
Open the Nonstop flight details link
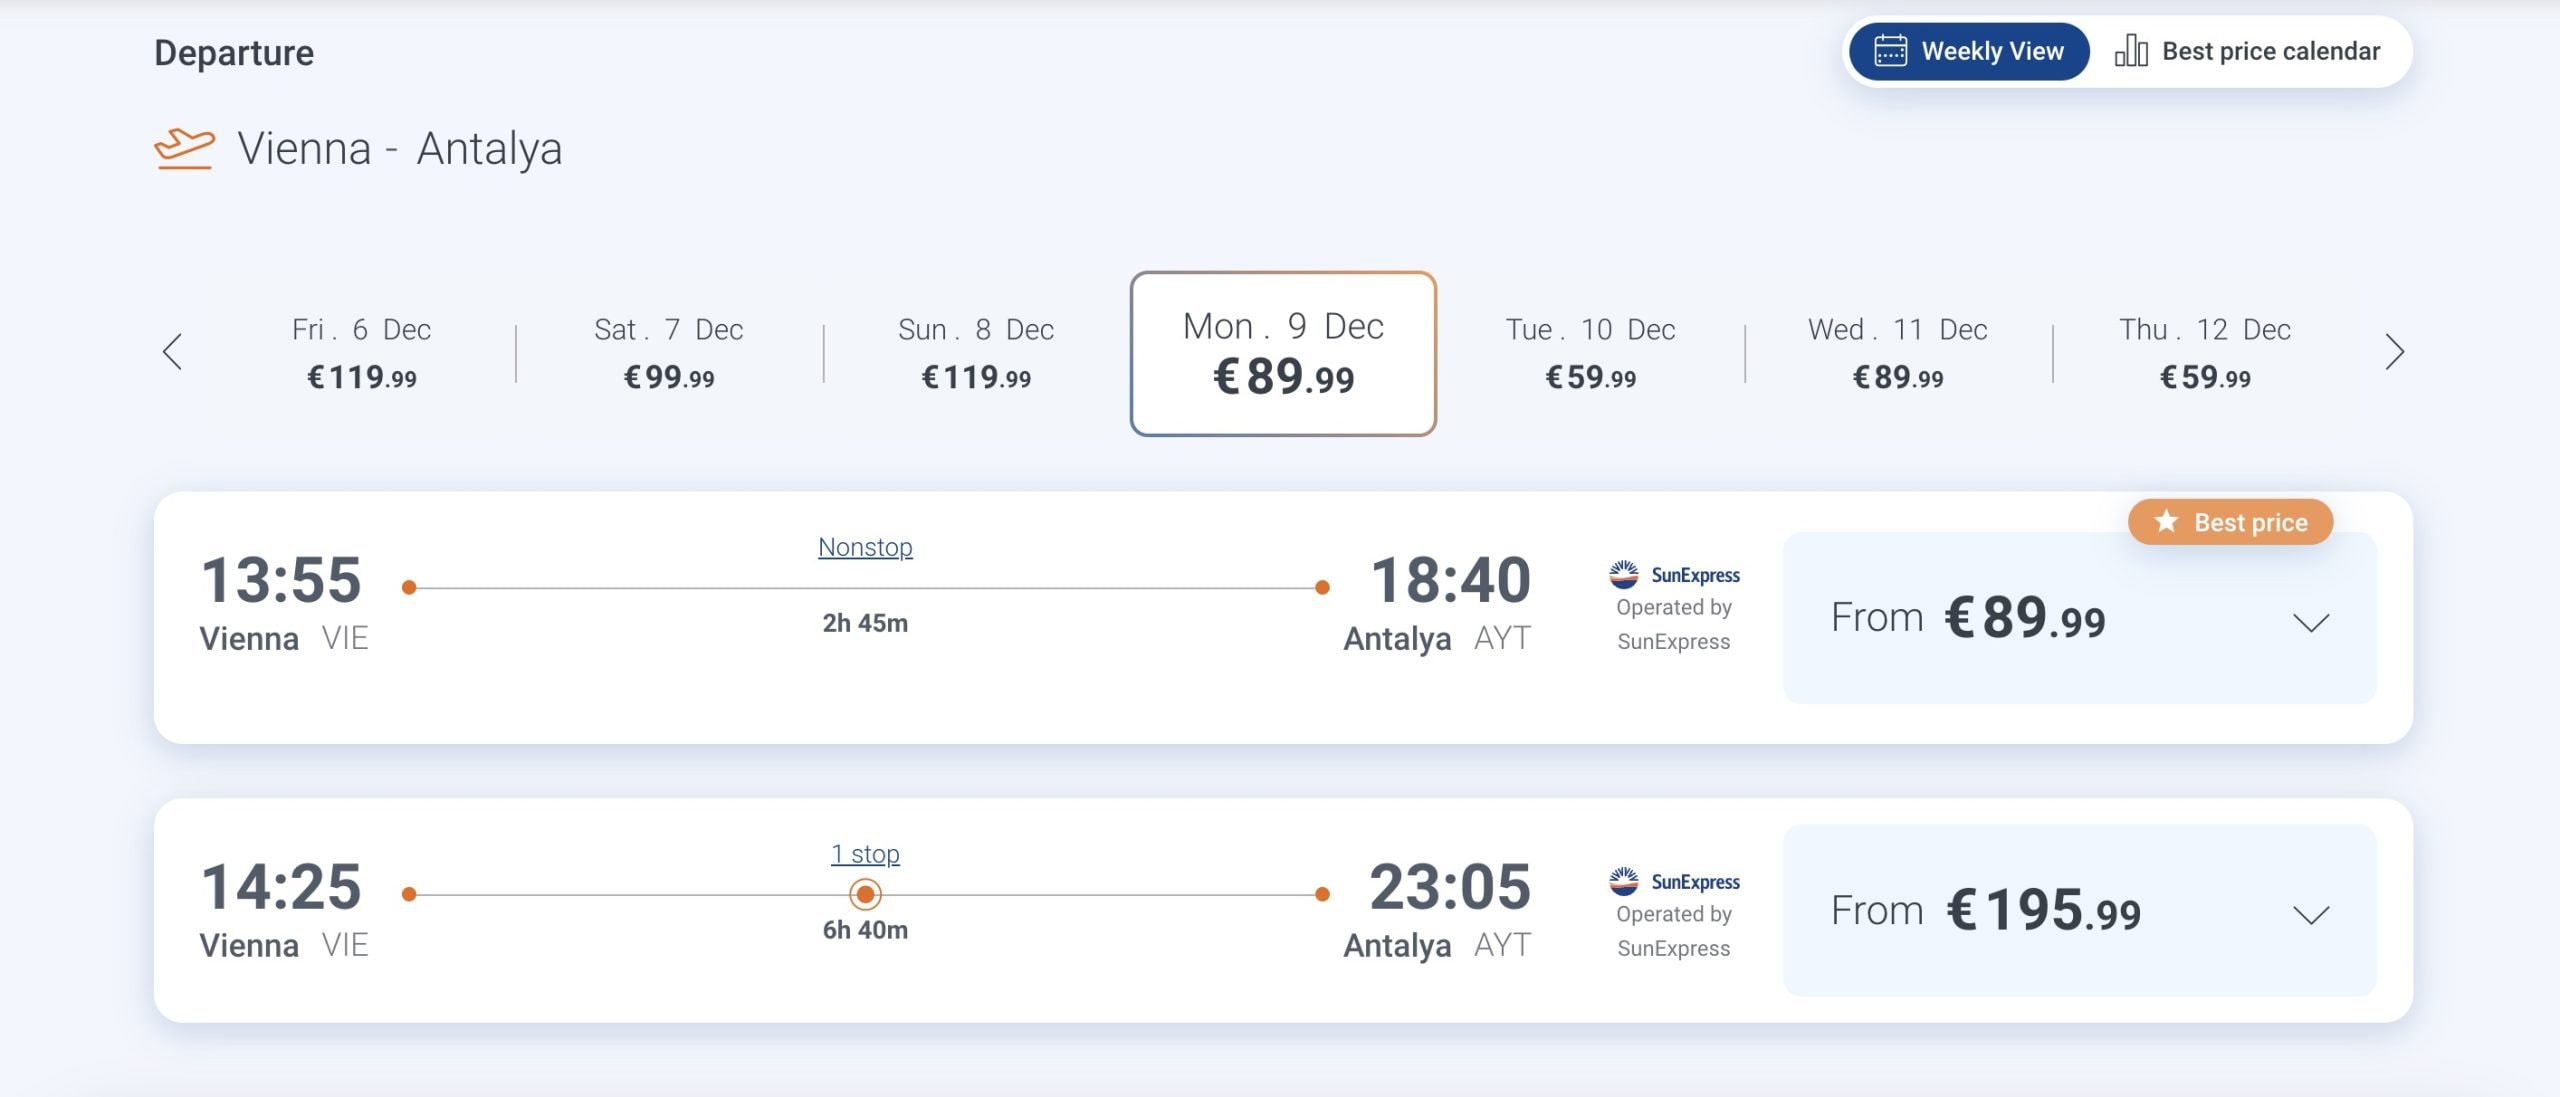point(865,547)
